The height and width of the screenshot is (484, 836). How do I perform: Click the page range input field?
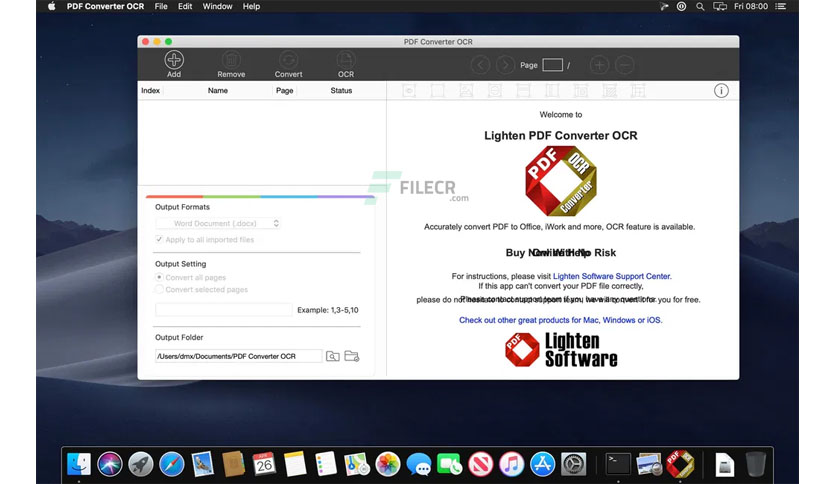point(224,310)
